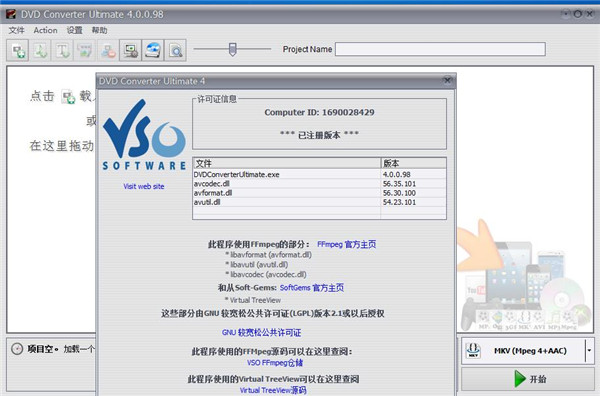The width and height of the screenshot is (600, 396).
Task: Expand the output format dropdown arrow
Action: 589,350
